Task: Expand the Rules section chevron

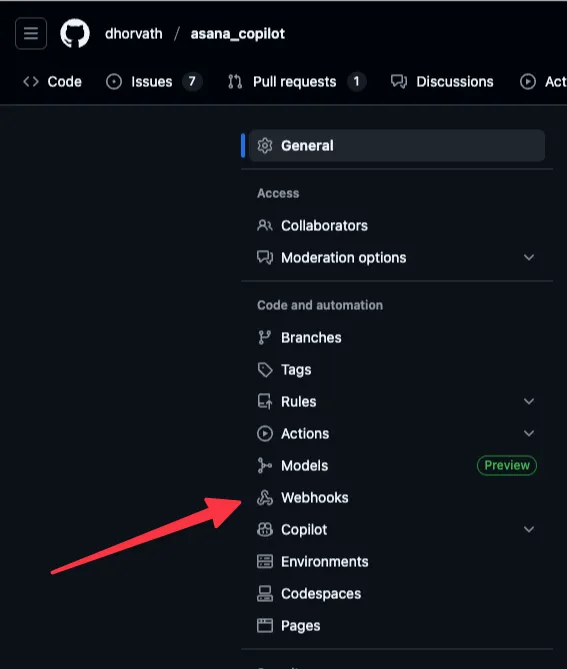Action: coord(529,401)
